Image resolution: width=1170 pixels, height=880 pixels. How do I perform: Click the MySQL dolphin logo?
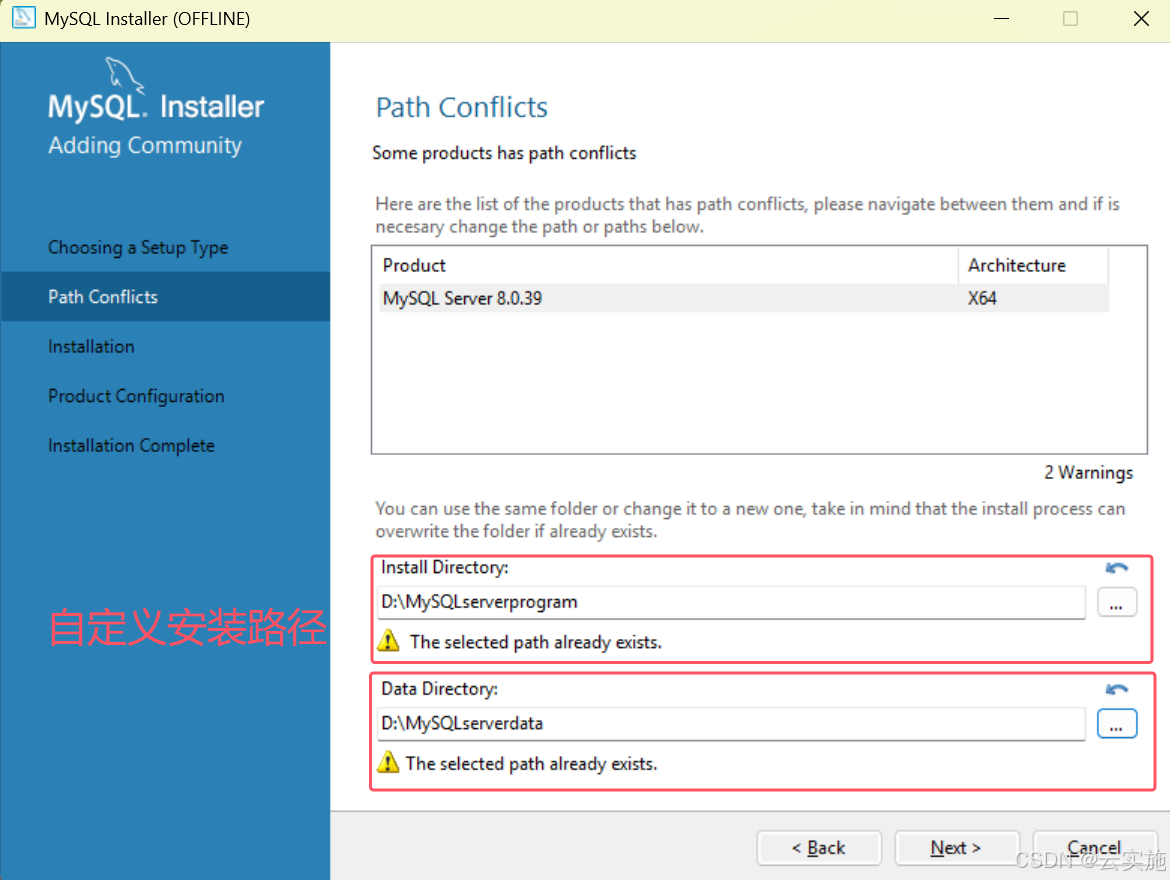click(123, 75)
